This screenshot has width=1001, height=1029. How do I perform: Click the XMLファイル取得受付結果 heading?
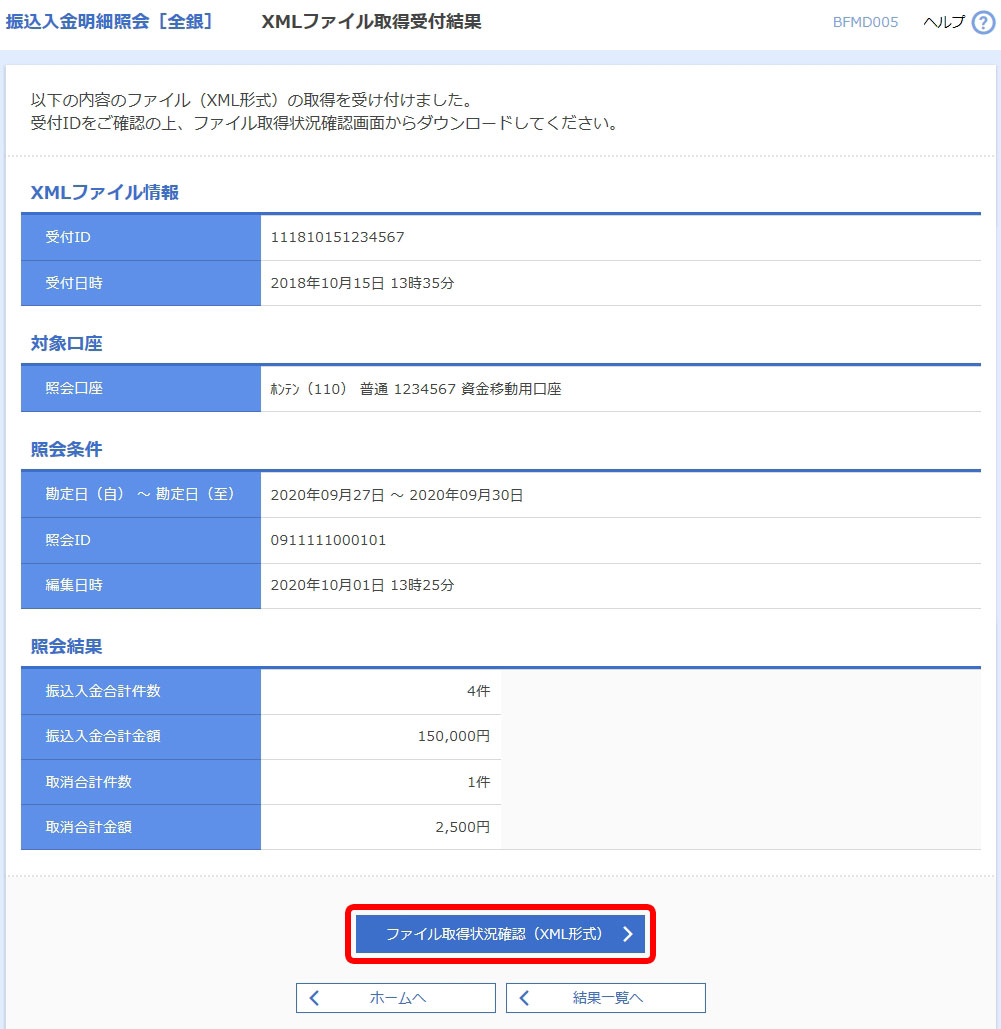point(372,22)
